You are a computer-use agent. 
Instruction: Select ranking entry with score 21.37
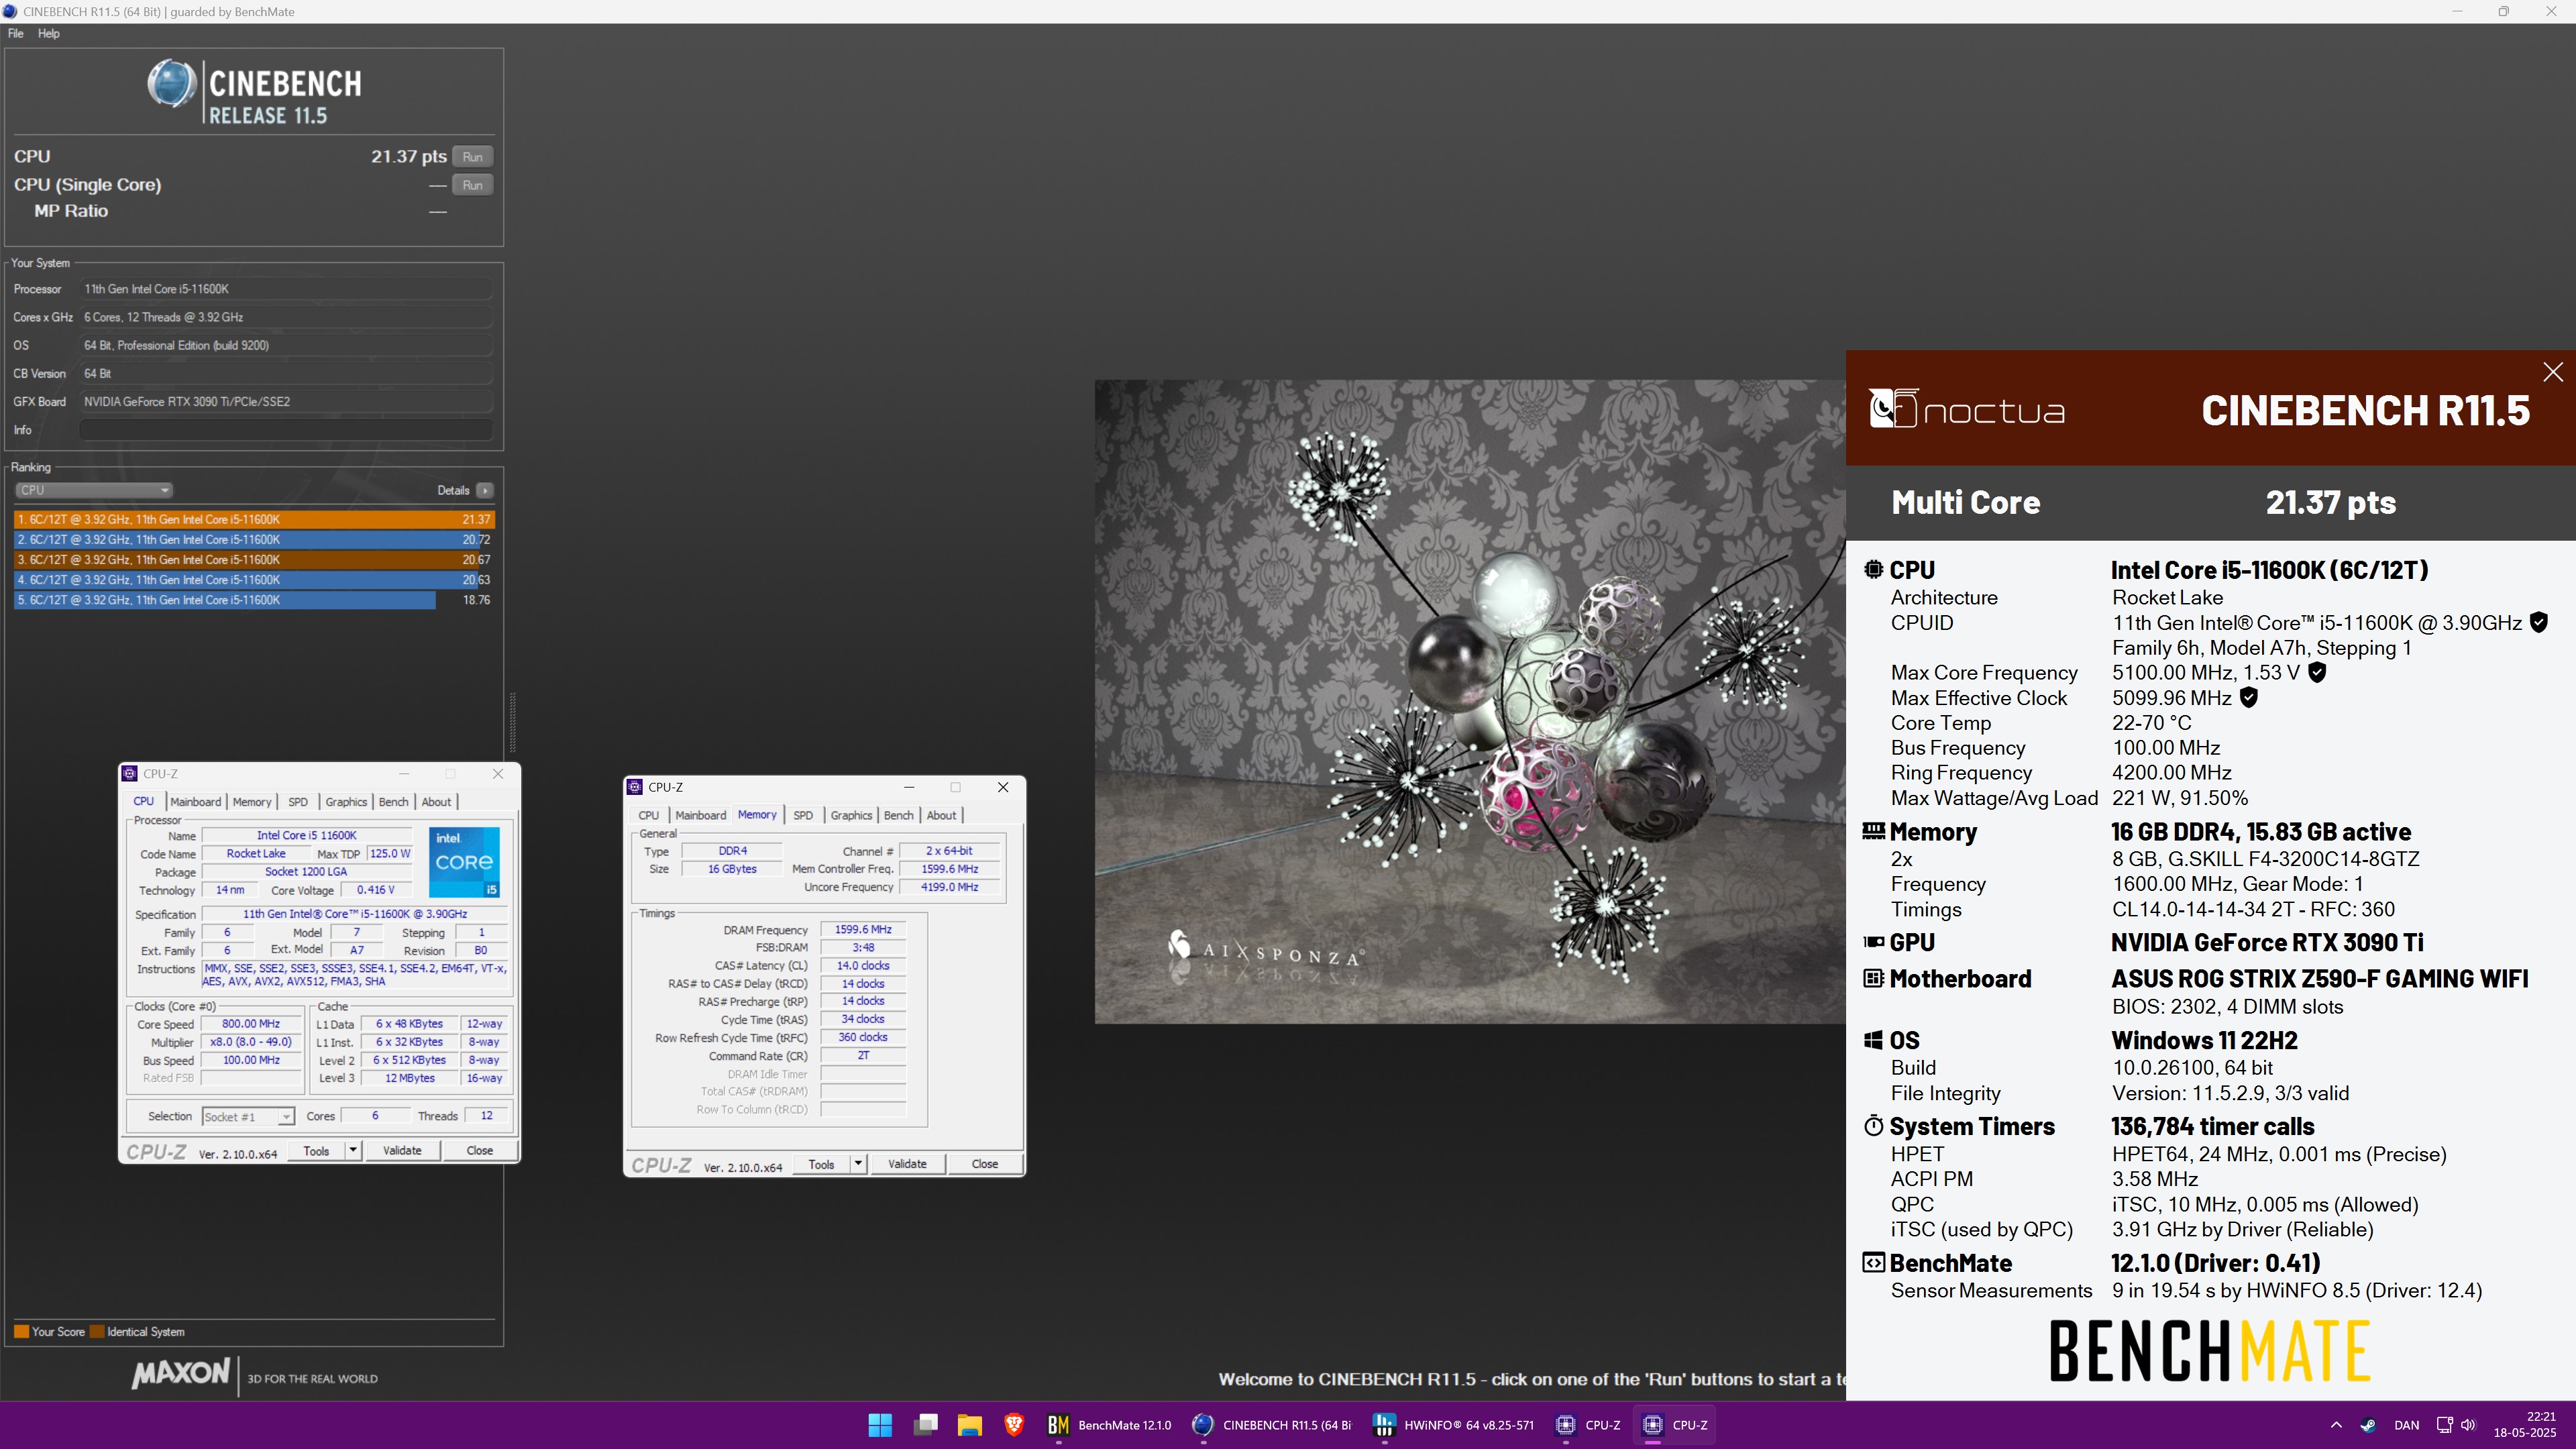(254, 519)
